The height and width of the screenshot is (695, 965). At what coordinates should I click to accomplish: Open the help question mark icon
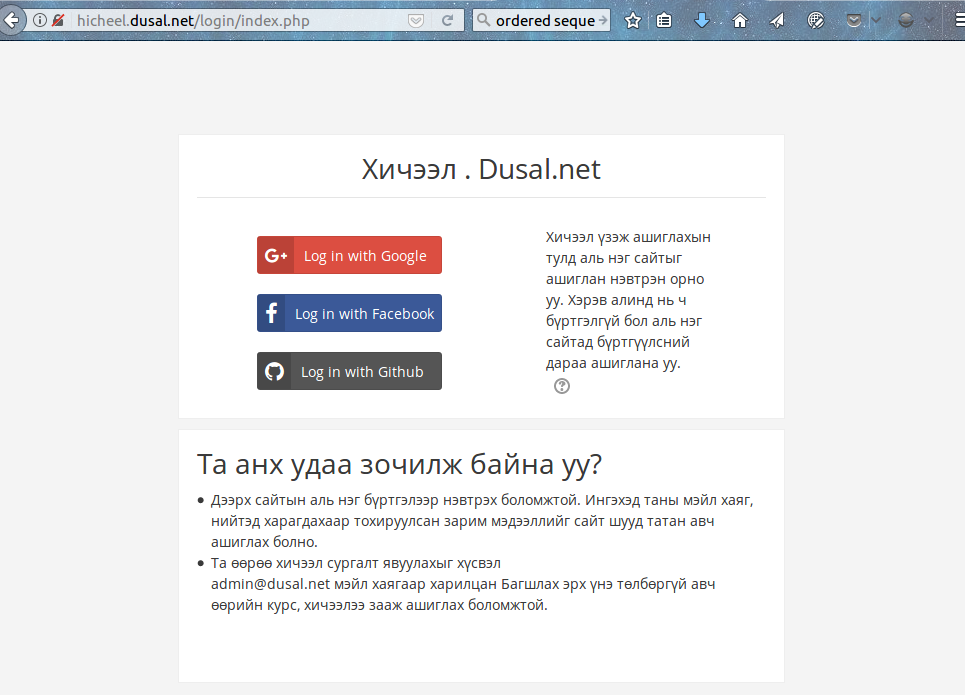562,386
